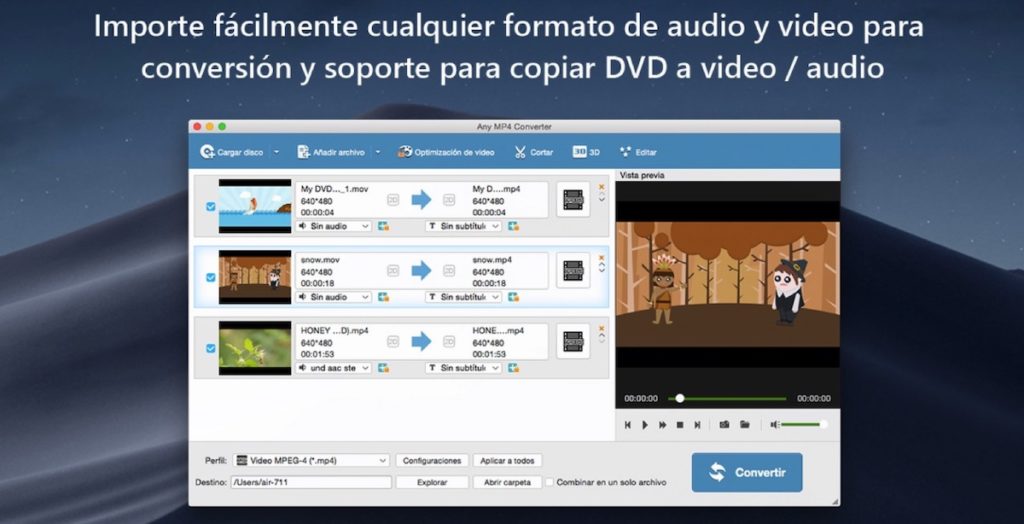Stop the preview playback
This screenshot has height=524, width=1024.
pos(680,425)
